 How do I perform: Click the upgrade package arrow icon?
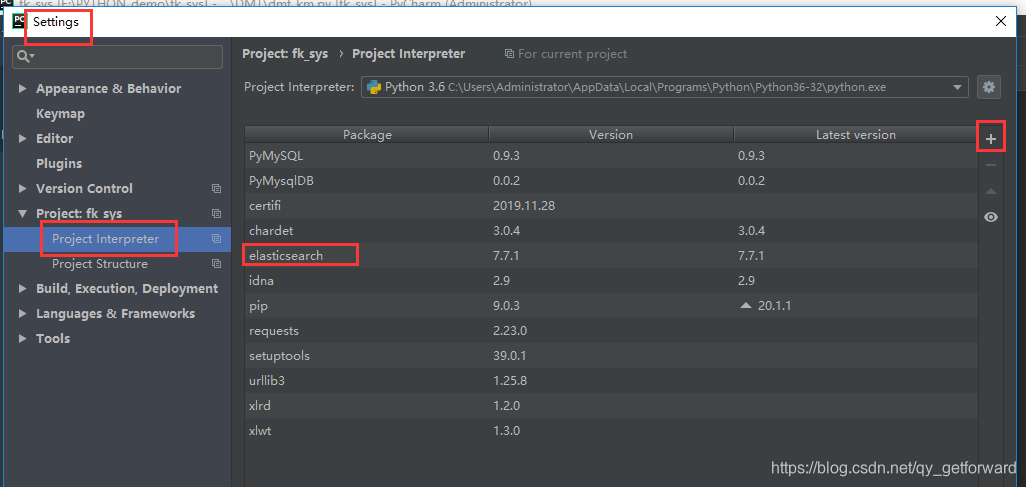click(x=991, y=191)
